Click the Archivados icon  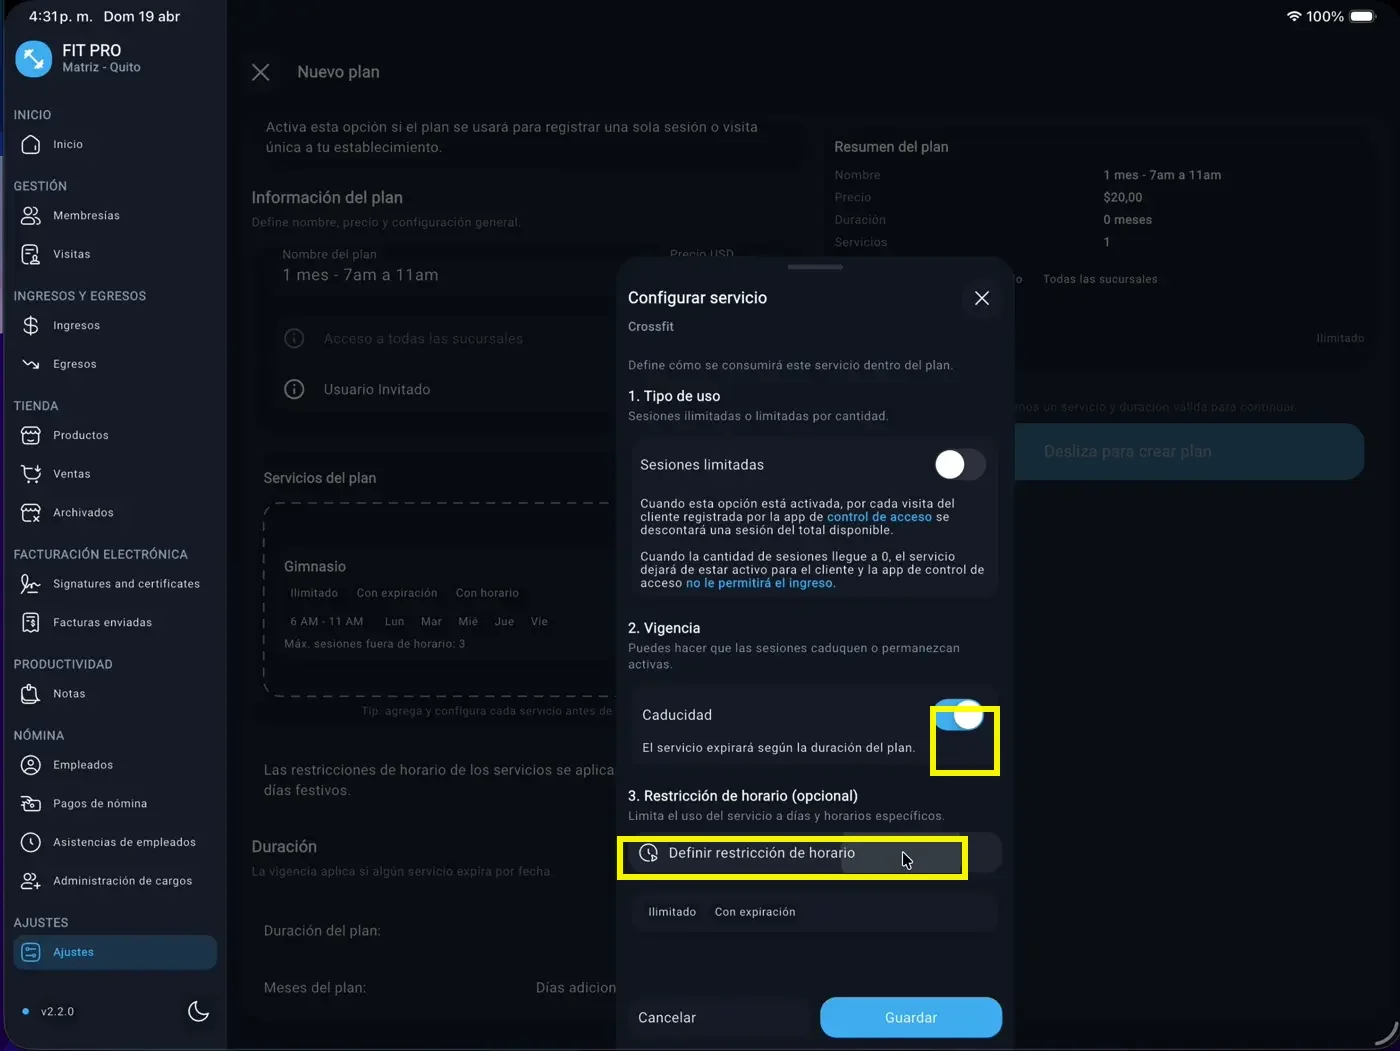pyautogui.click(x=30, y=512)
